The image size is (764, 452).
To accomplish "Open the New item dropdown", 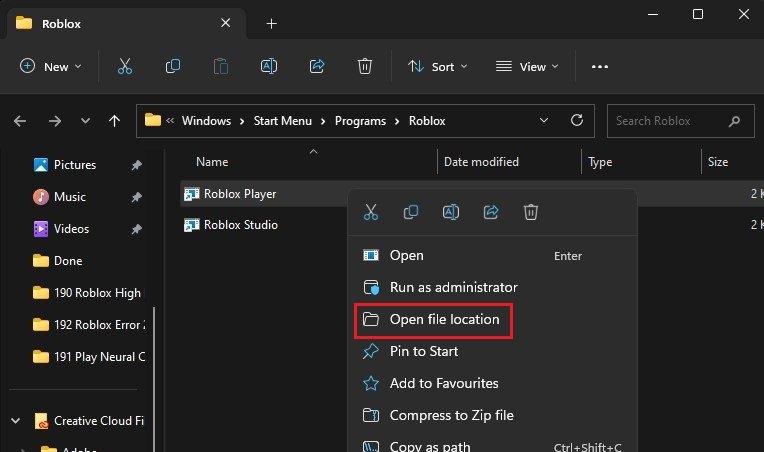I will coord(51,66).
